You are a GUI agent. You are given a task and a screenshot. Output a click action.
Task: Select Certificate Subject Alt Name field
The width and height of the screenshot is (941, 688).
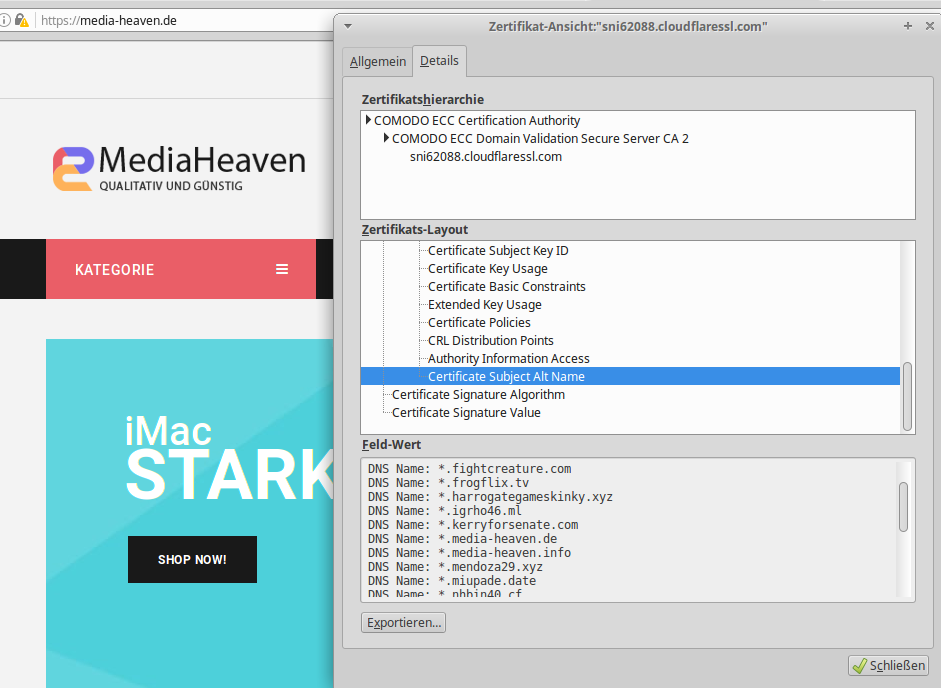630,376
